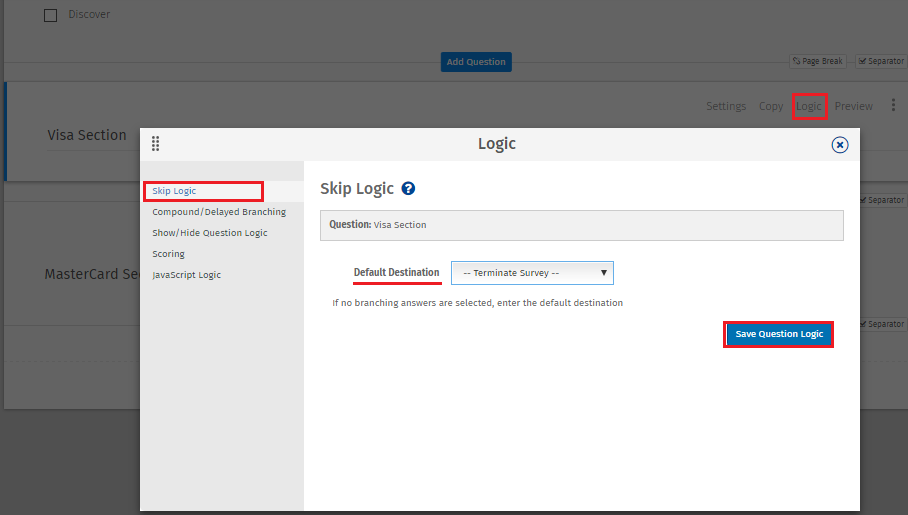Click the Add Question button

click(x=476, y=62)
